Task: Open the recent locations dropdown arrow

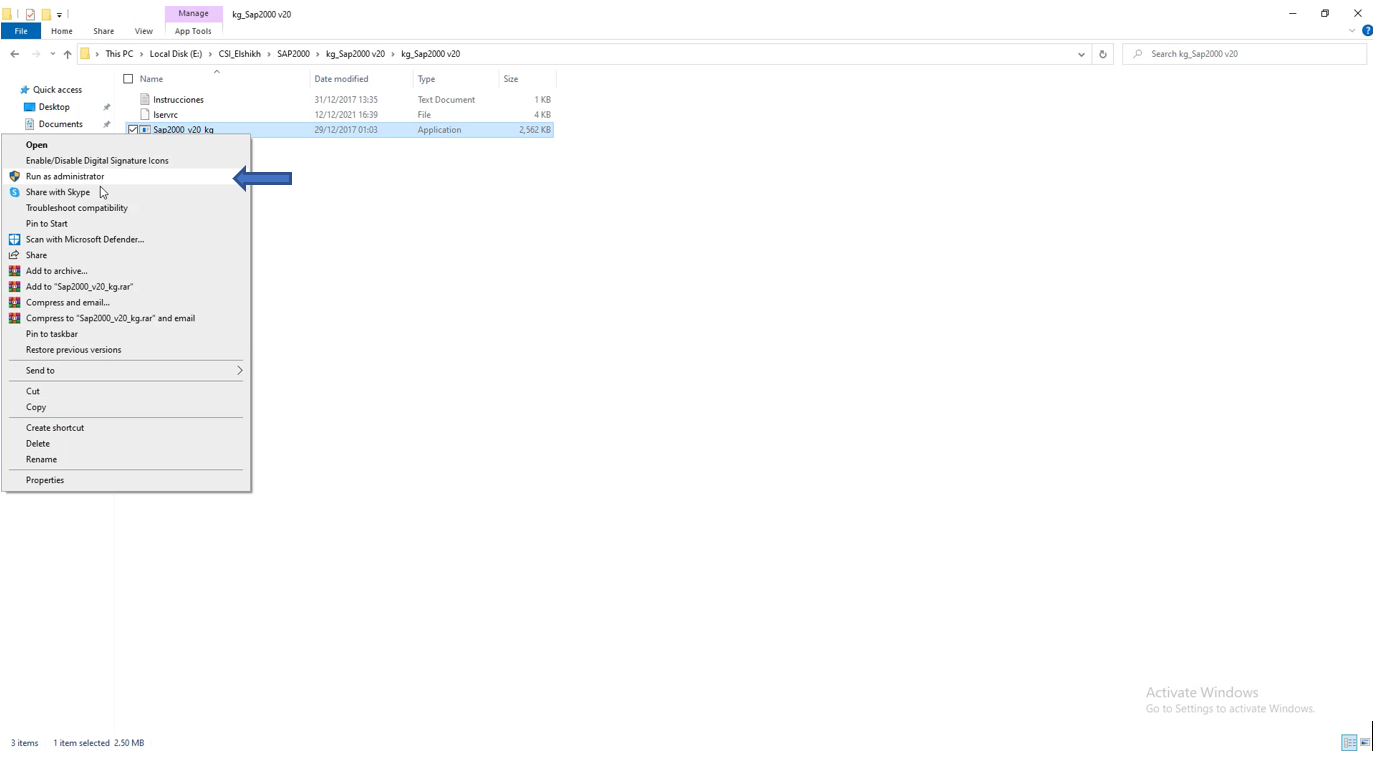Action: 52,54
